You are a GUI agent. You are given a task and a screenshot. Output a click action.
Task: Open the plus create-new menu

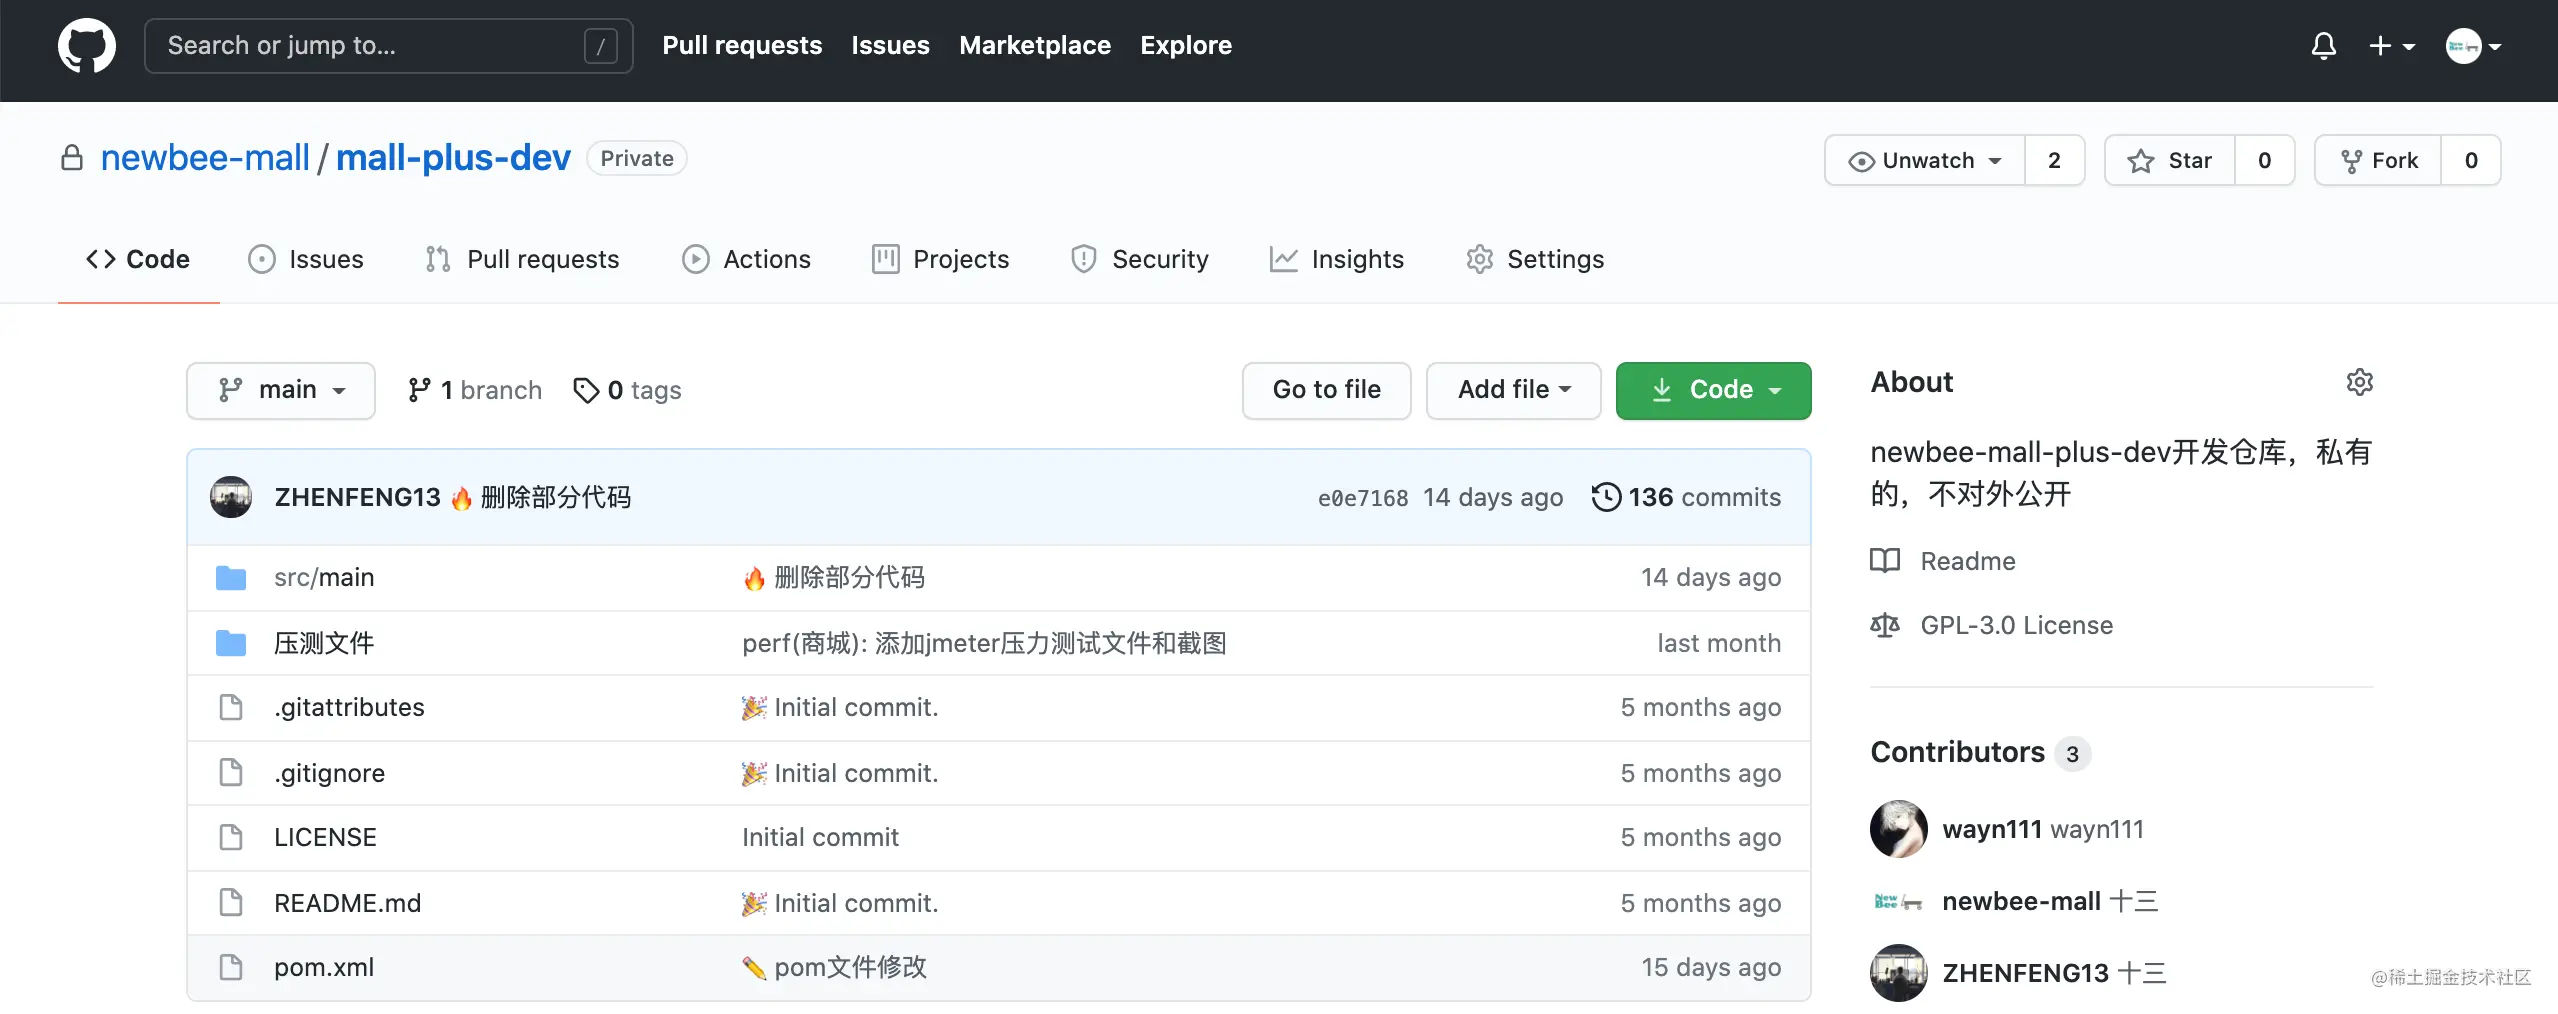[x=2391, y=46]
